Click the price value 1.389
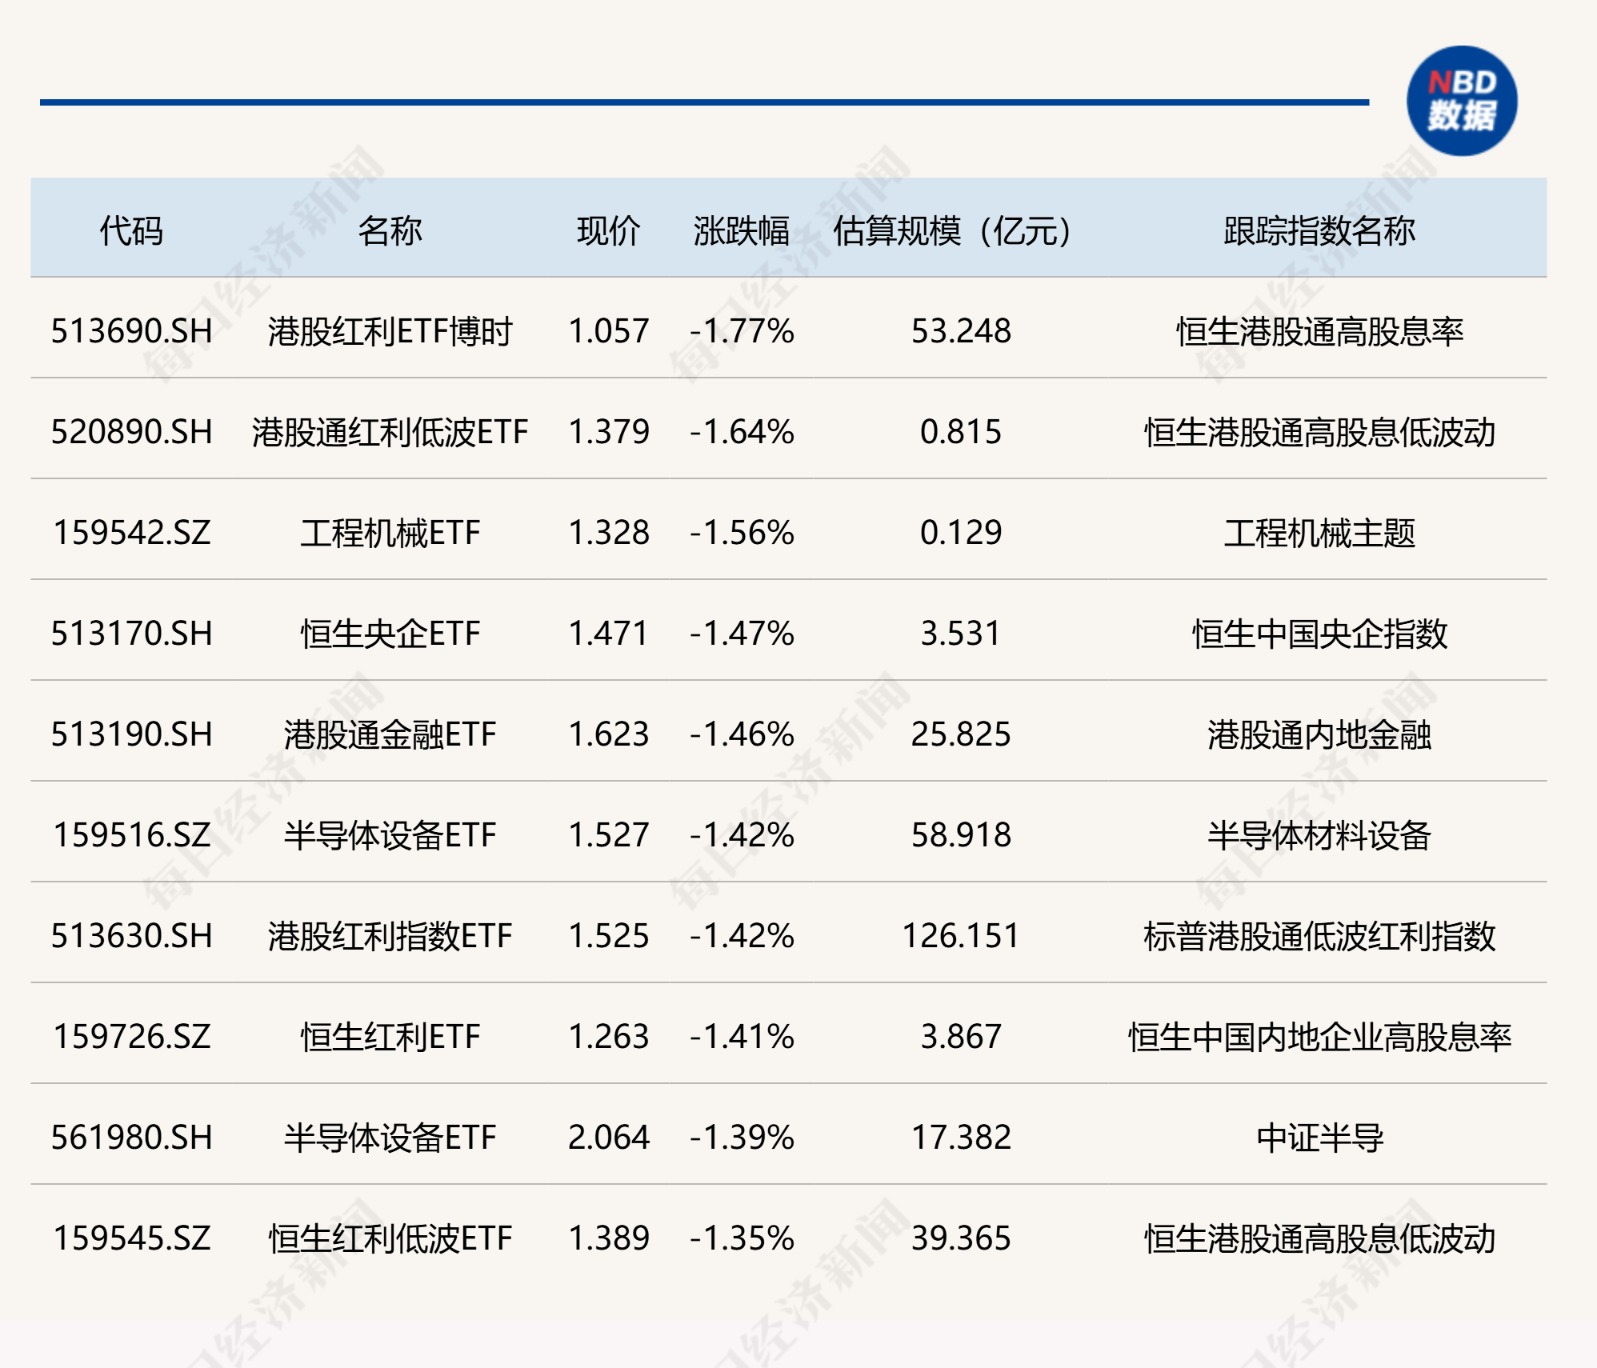This screenshot has height=1368, width=1597. 608,1240
